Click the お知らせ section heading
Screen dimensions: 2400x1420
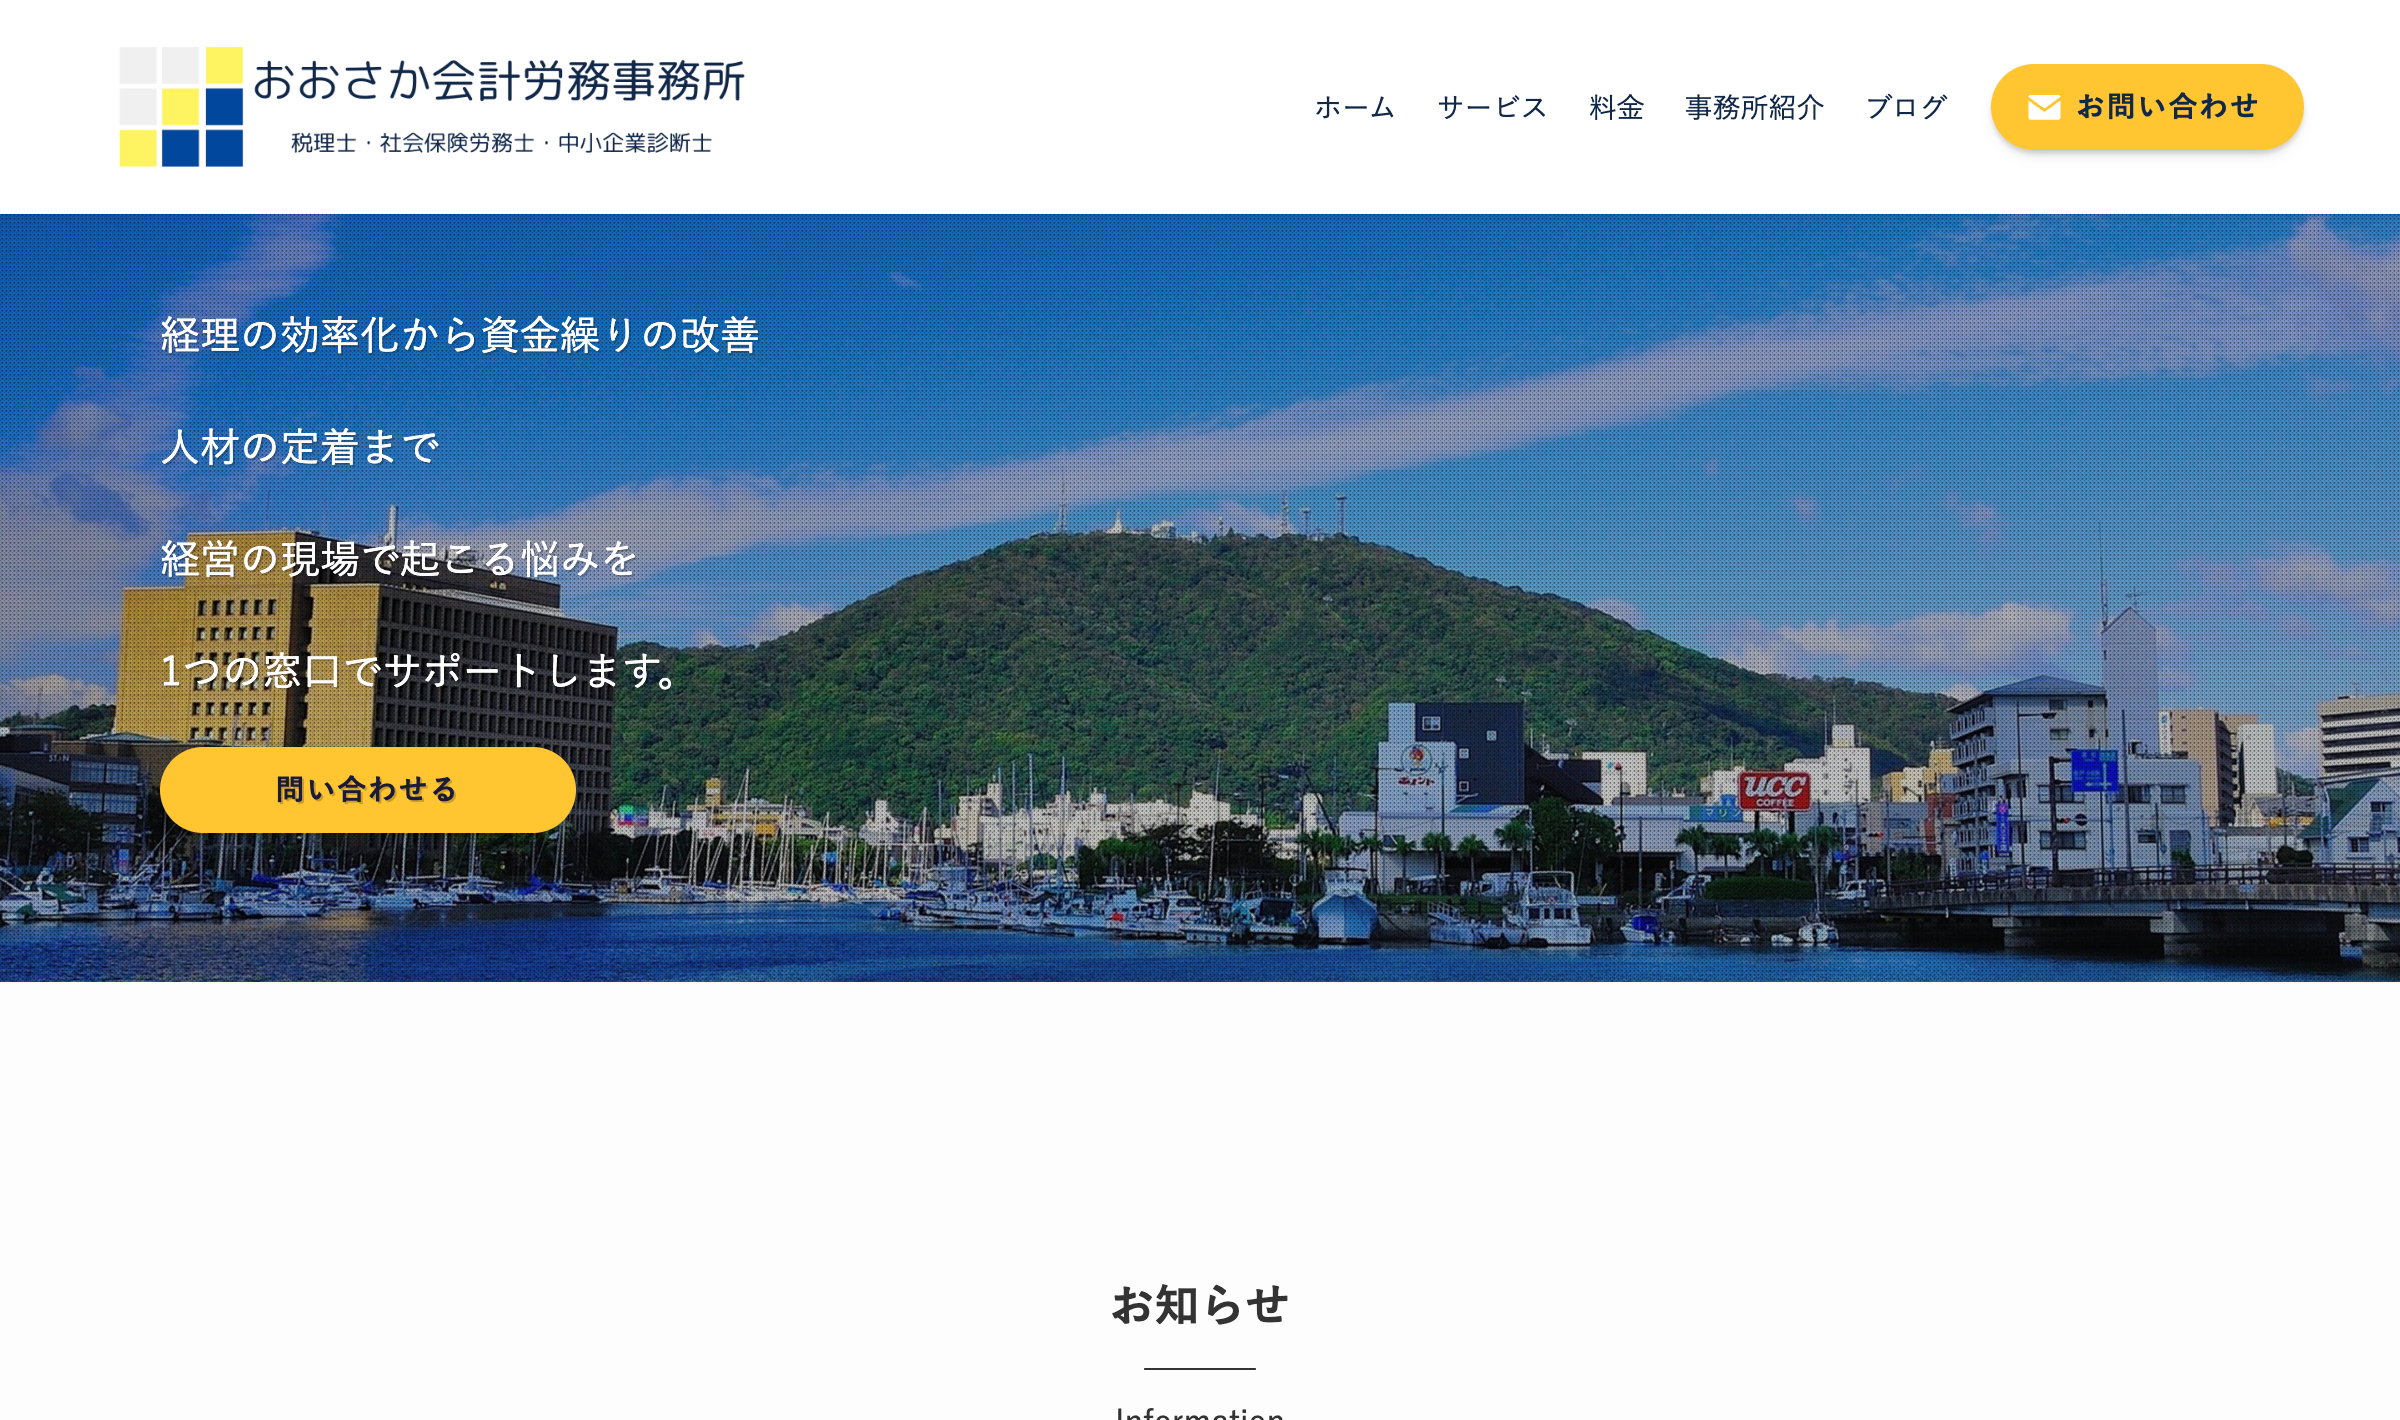[x=1199, y=1305]
